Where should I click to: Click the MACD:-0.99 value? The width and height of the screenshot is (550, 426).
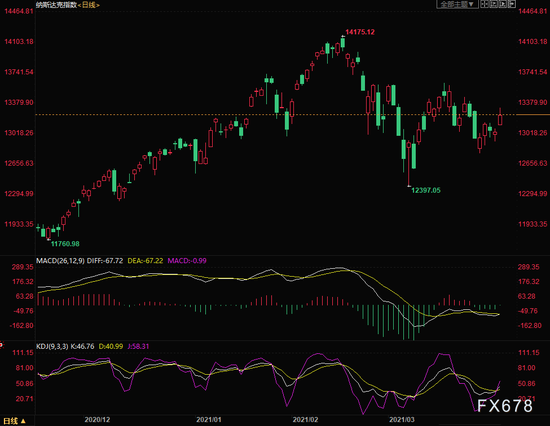pyautogui.click(x=187, y=261)
